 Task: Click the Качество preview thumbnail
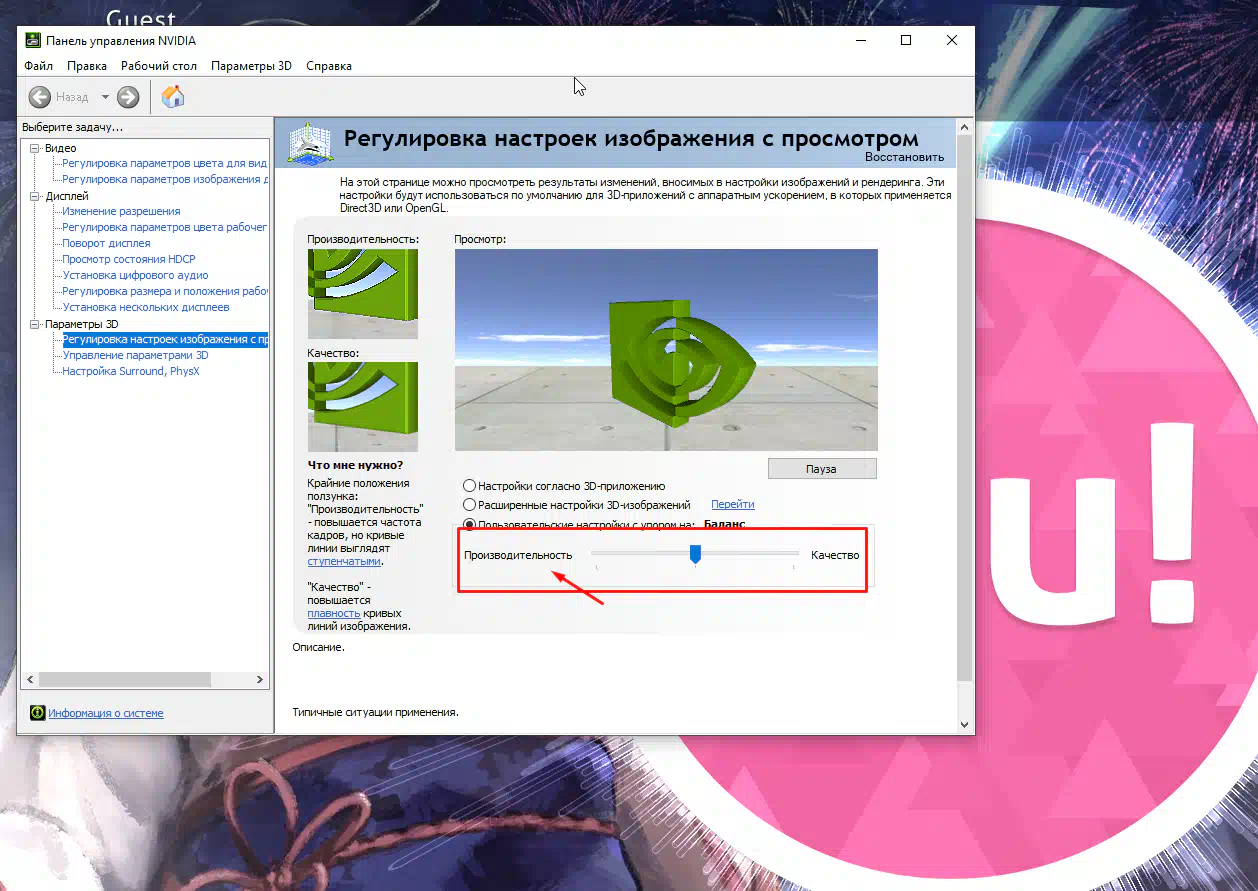point(362,406)
